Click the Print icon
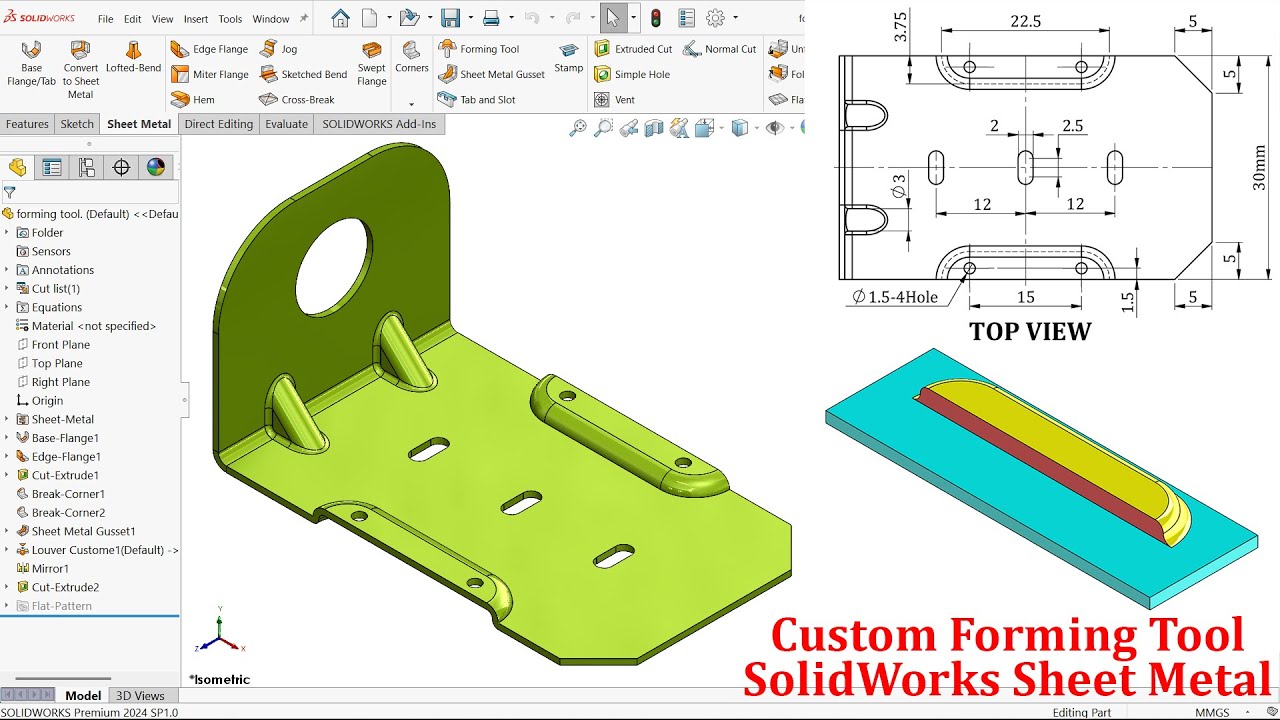The width and height of the screenshot is (1280, 720). pyautogui.click(x=491, y=18)
